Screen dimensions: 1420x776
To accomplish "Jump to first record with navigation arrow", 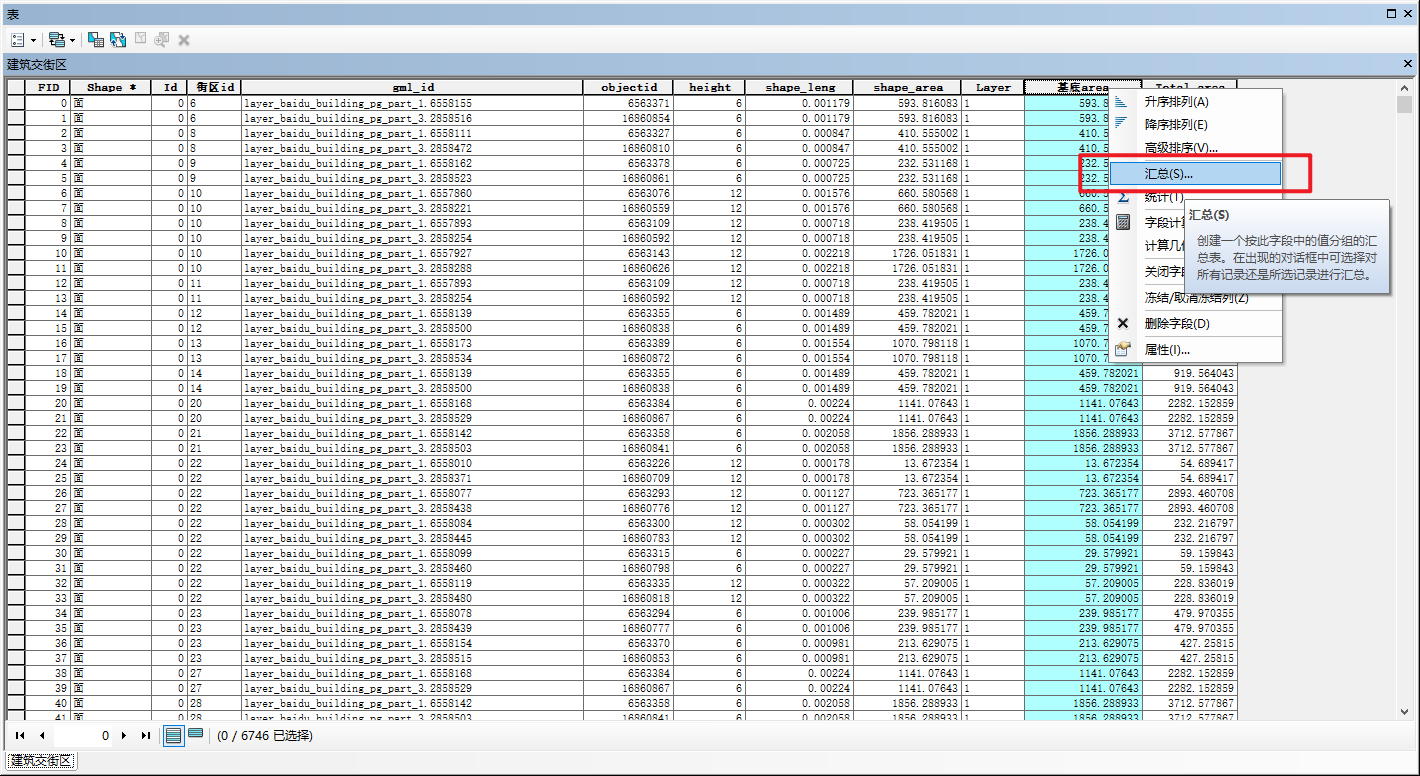I will pyautogui.click(x=20, y=736).
